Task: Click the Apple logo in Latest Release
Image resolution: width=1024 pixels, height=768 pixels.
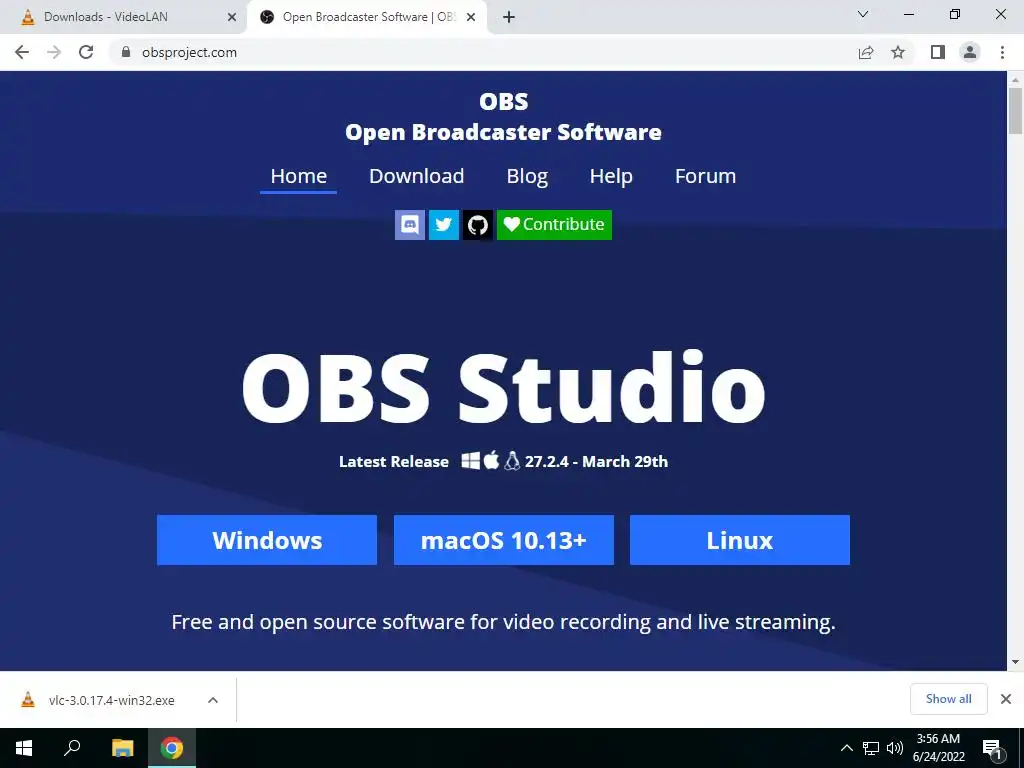Action: point(492,460)
